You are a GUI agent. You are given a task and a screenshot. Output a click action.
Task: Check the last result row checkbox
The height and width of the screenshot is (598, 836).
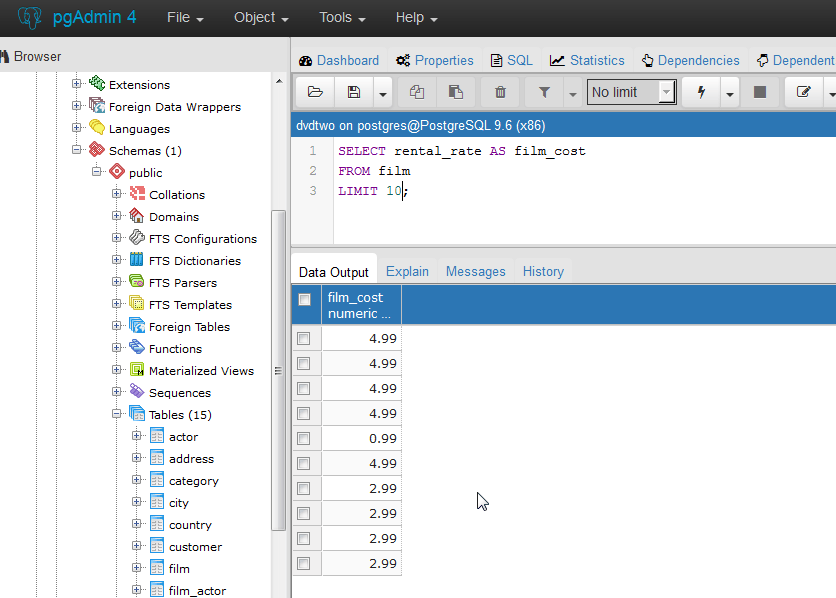pyautogui.click(x=304, y=563)
